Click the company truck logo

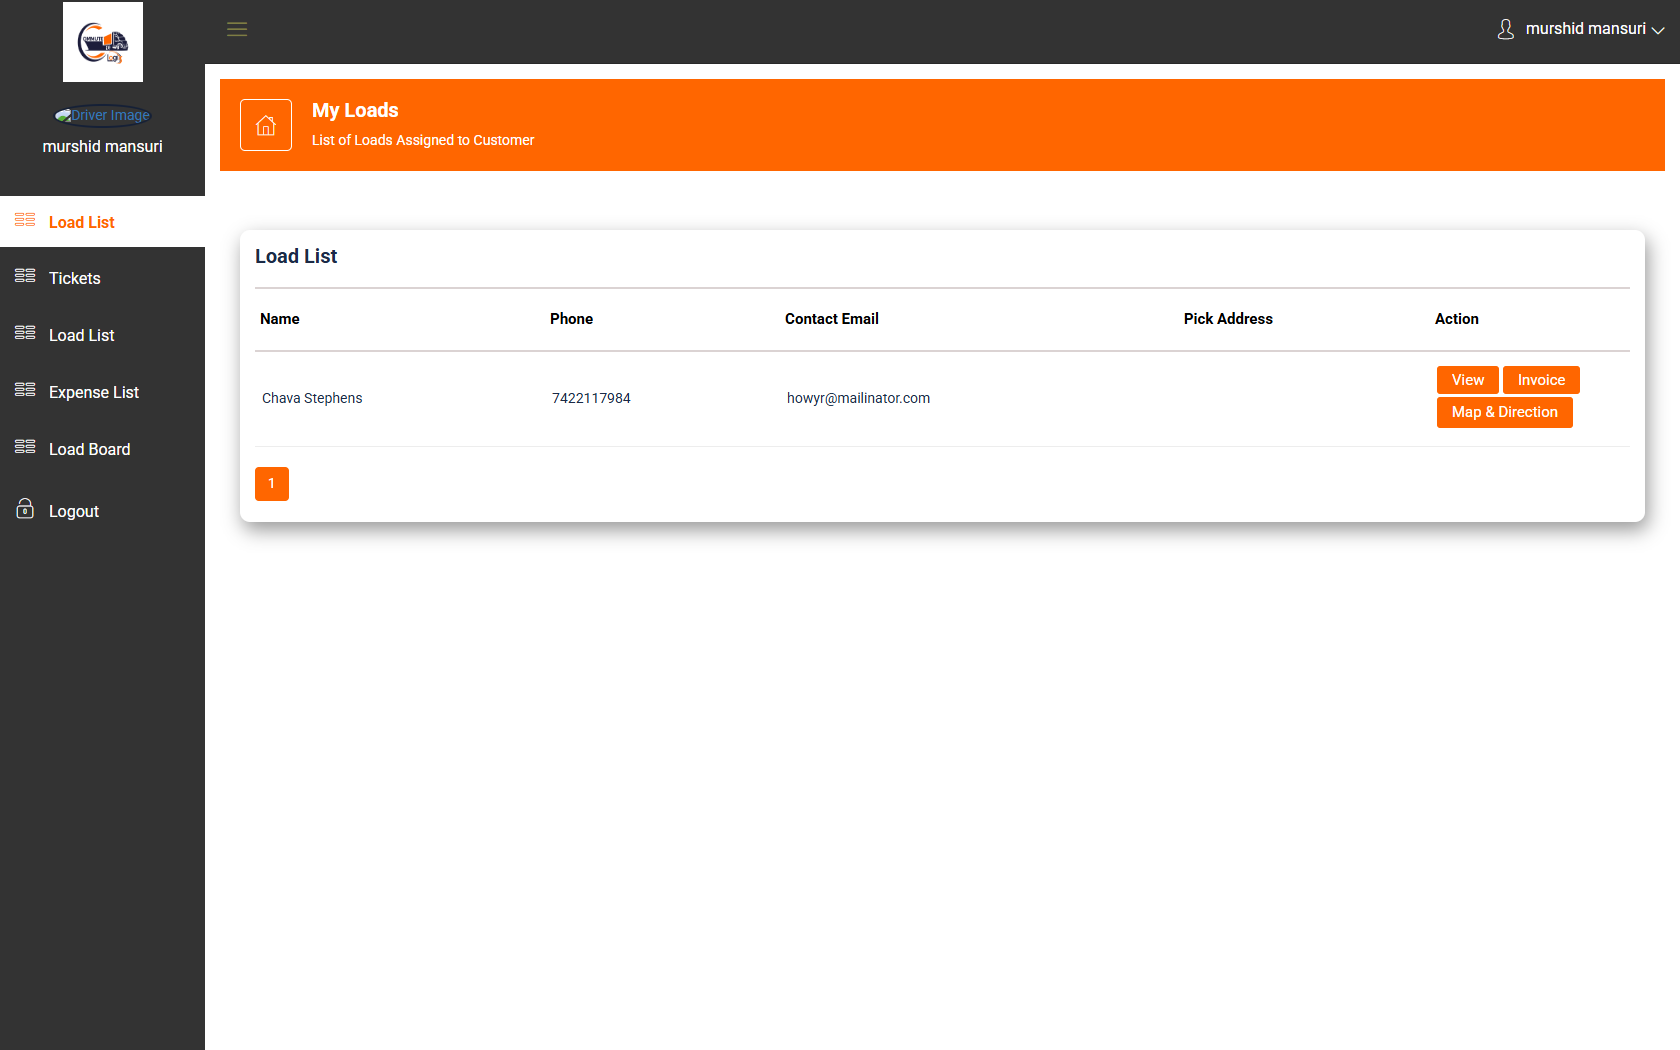click(x=102, y=41)
